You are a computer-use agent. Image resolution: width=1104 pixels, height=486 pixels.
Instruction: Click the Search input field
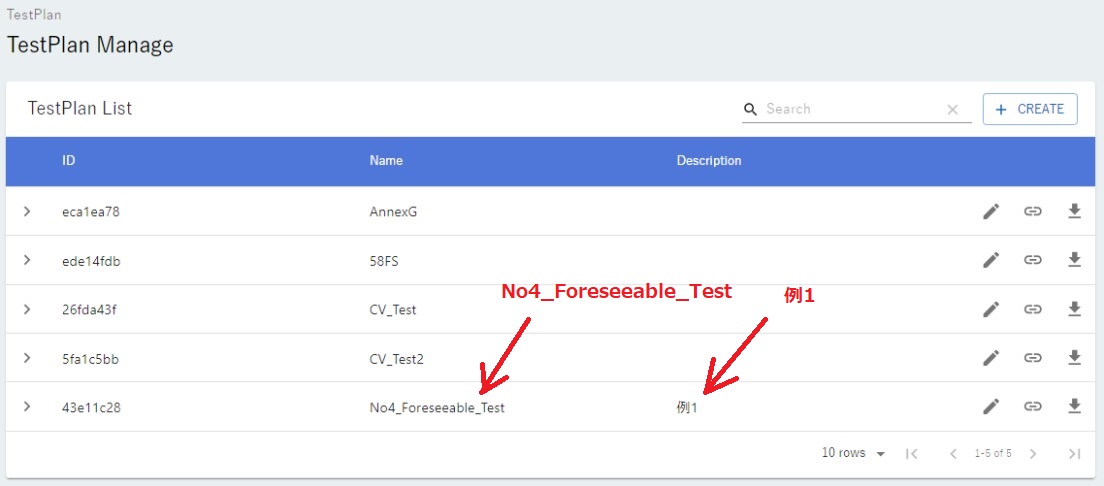tap(850, 109)
